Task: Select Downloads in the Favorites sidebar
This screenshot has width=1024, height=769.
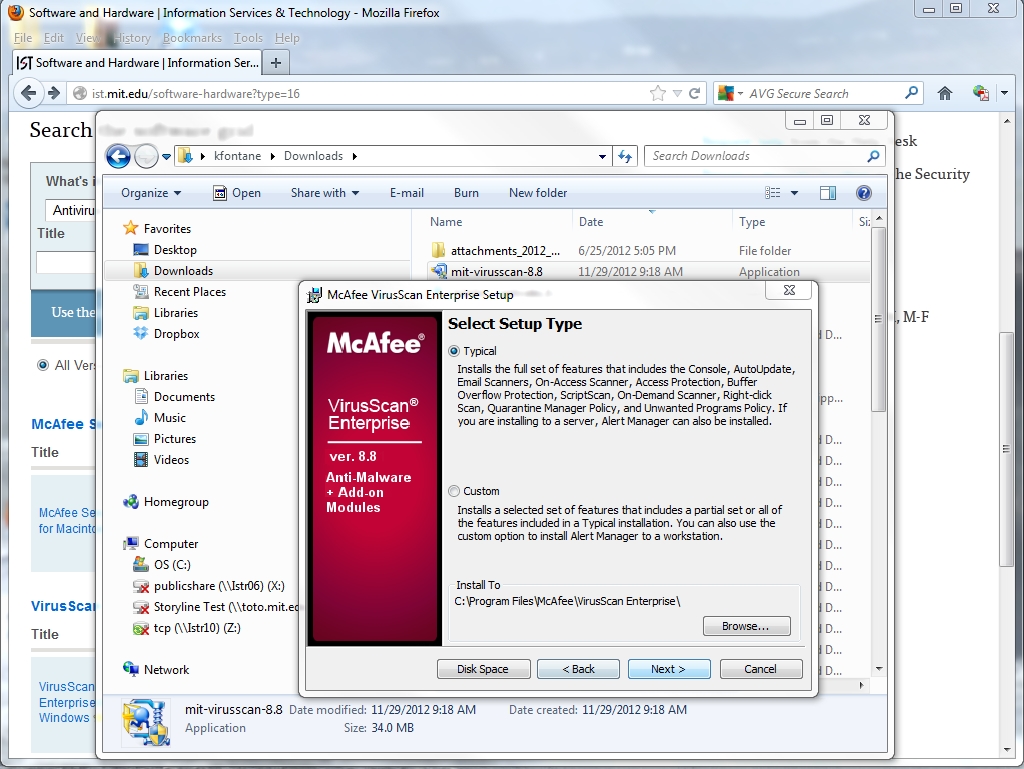Action: click(x=183, y=271)
